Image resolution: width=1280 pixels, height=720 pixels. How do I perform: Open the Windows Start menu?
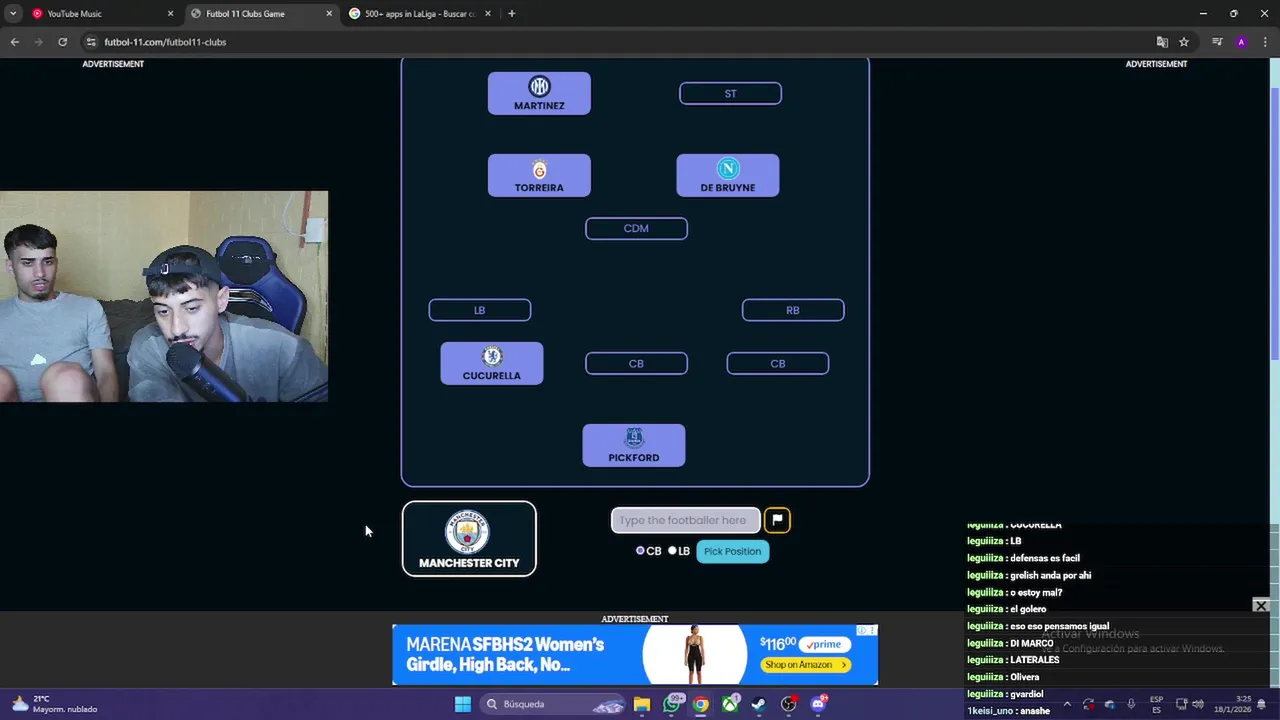(x=462, y=704)
